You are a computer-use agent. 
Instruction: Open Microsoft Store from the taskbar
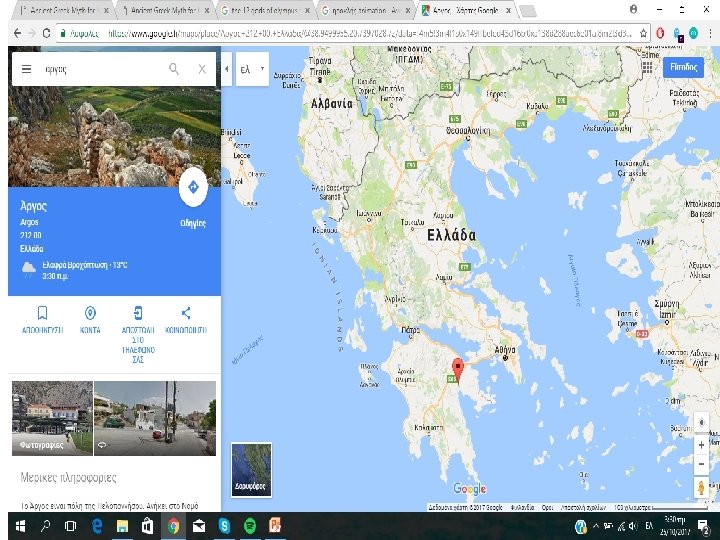[147, 526]
